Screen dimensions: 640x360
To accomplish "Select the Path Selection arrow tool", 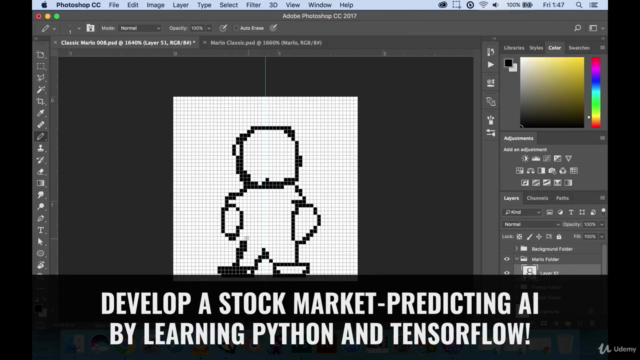I will pyautogui.click(x=40, y=242).
